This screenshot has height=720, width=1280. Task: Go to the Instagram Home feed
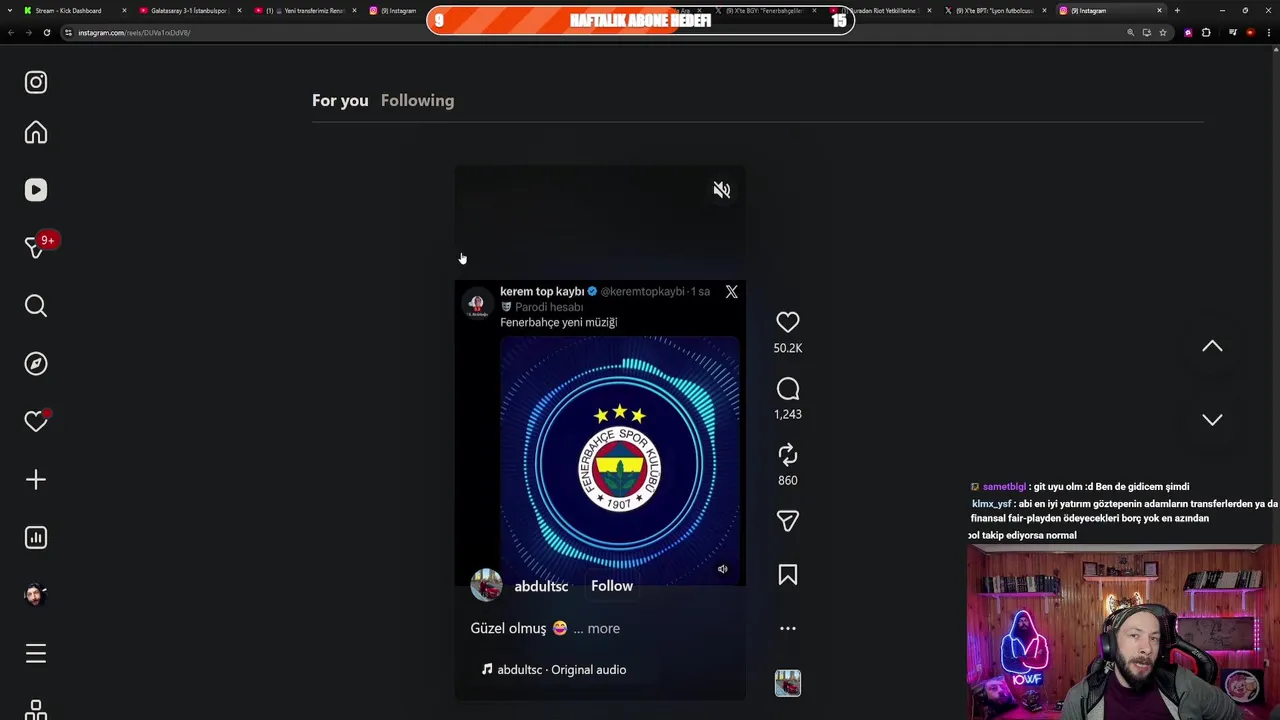(x=36, y=133)
